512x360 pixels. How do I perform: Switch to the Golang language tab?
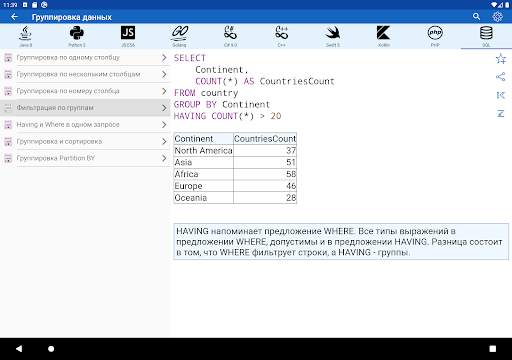coord(179,36)
